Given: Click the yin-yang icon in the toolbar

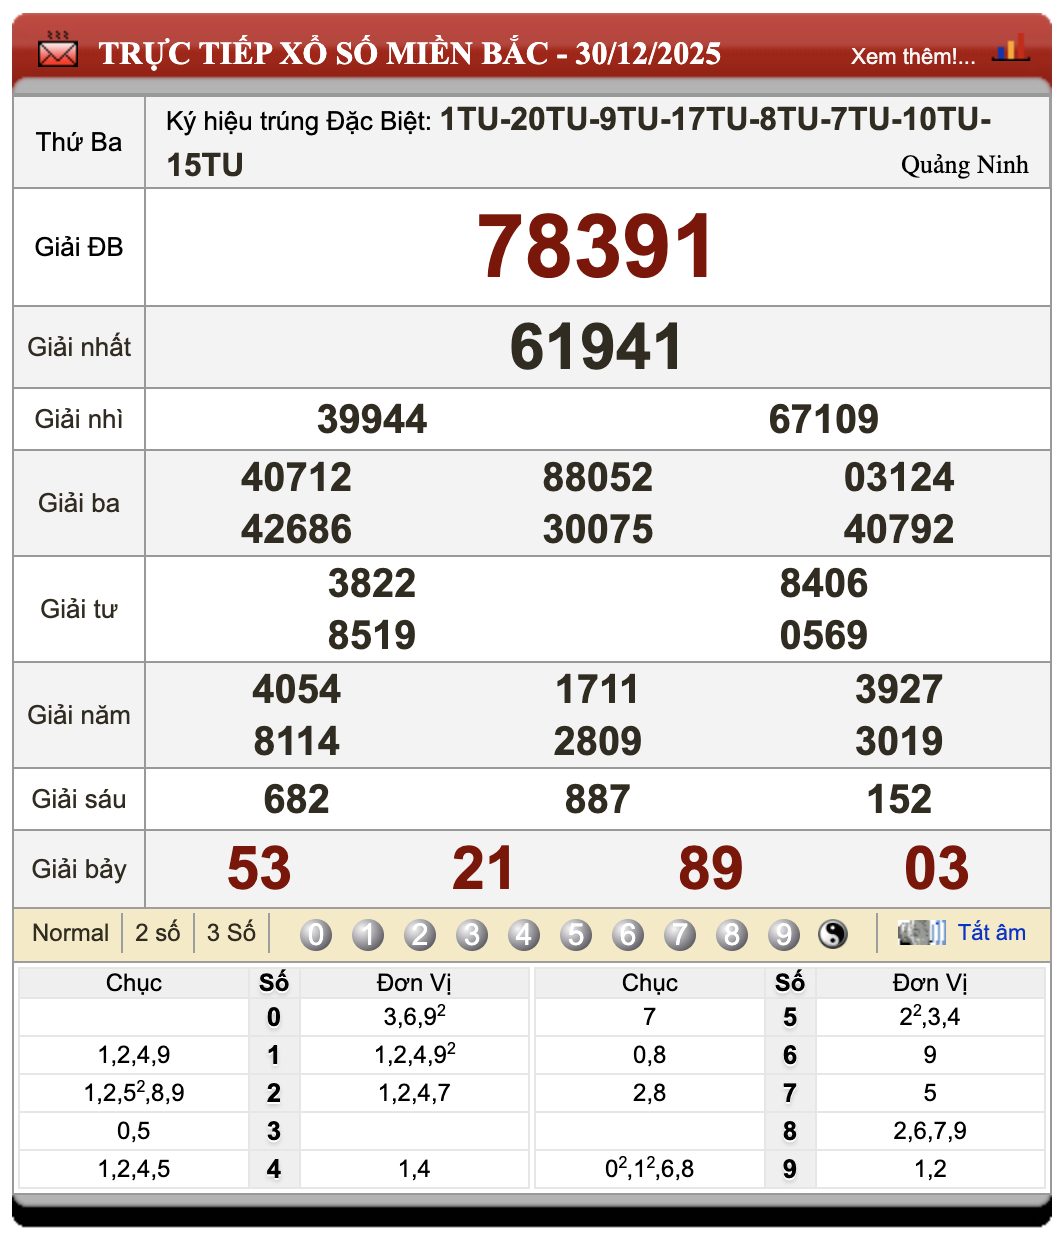Looking at the screenshot, I should pos(831,933).
